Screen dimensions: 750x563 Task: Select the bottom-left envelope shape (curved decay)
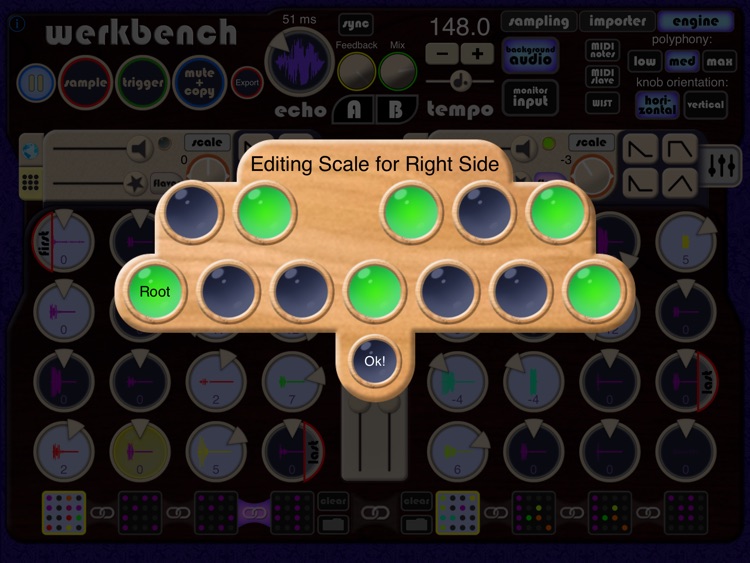click(x=640, y=183)
